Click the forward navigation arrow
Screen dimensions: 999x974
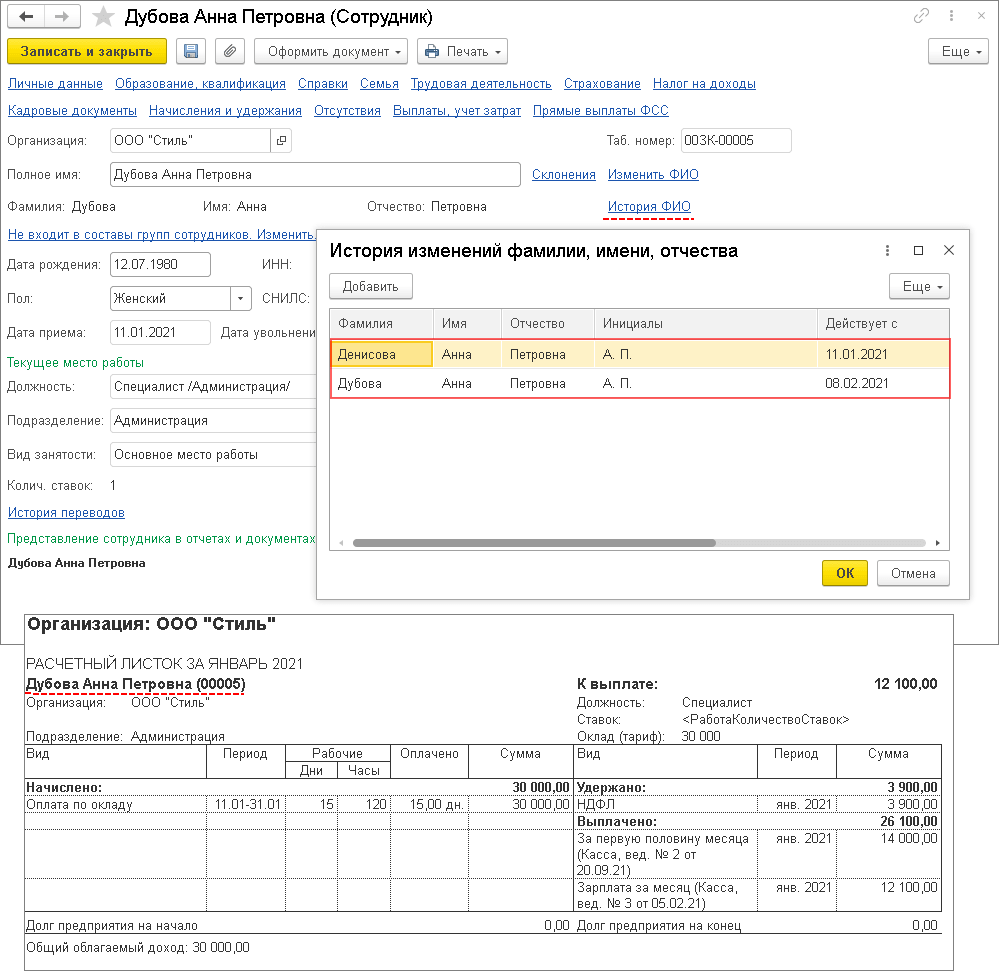tap(62, 17)
